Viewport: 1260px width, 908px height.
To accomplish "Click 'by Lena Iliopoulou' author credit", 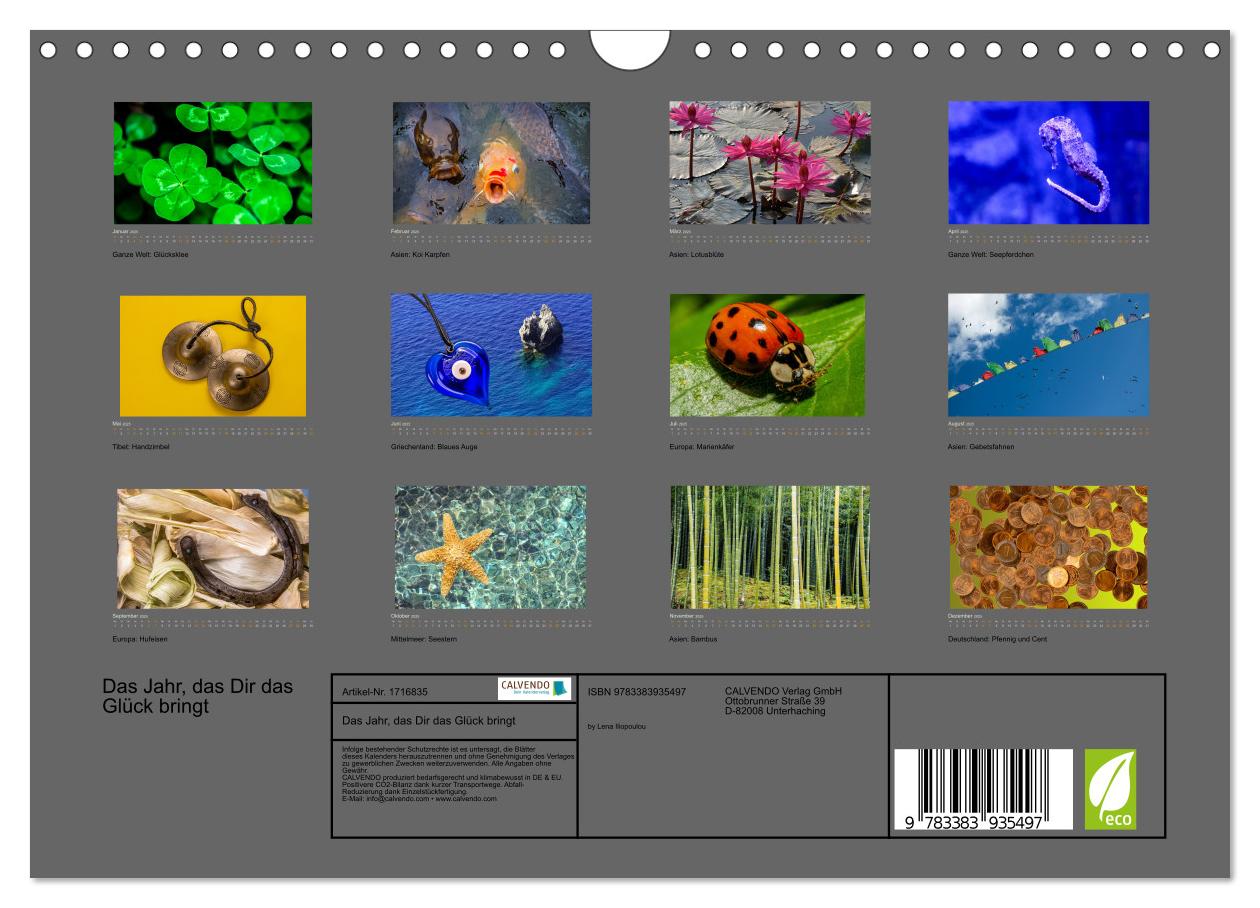I will (x=617, y=726).
